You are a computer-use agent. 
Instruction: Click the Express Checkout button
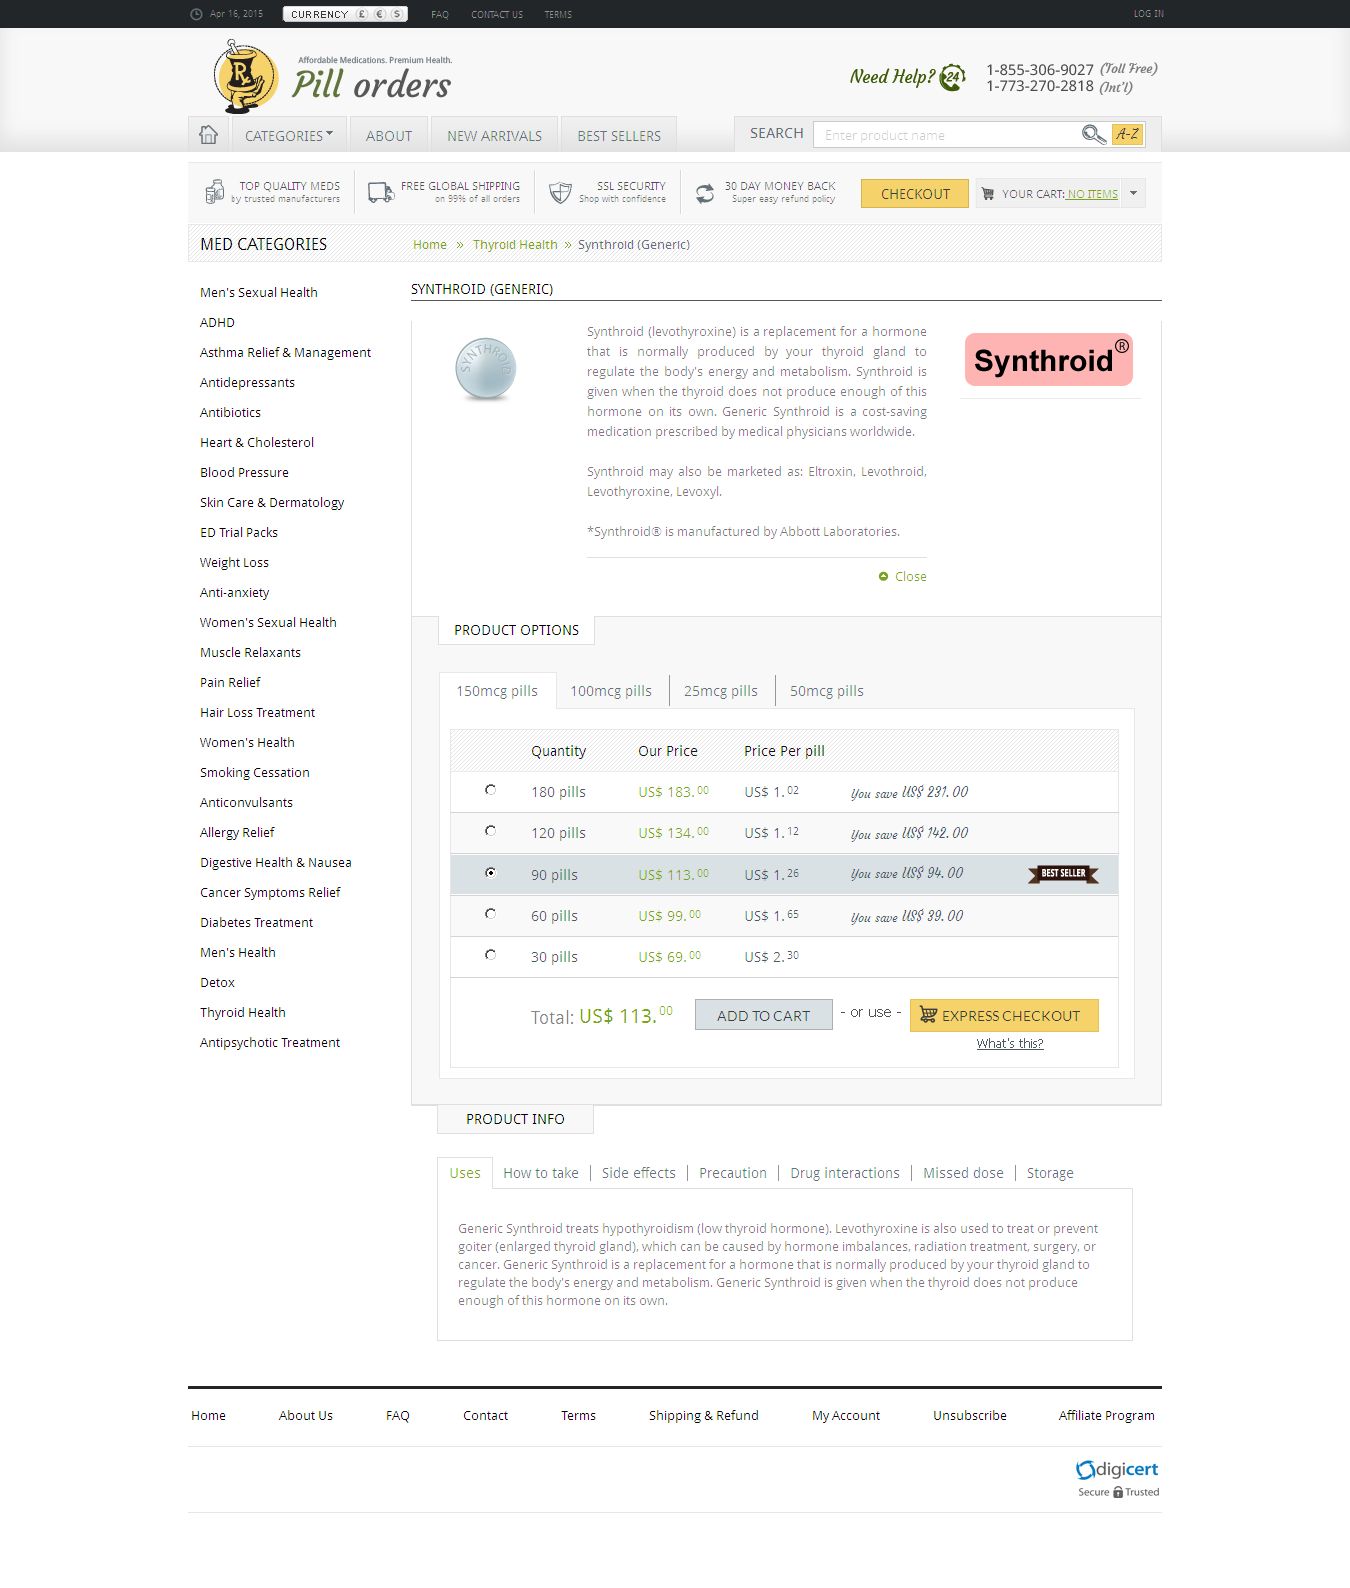tap(1004, 1015)
